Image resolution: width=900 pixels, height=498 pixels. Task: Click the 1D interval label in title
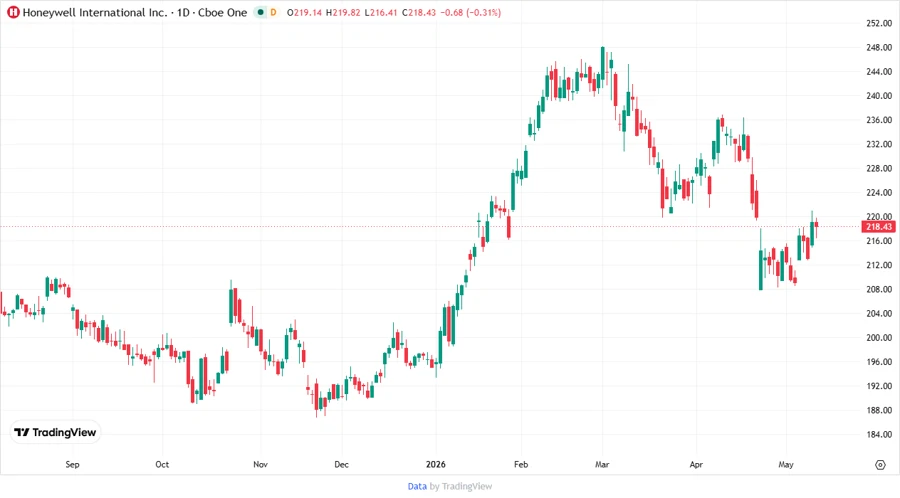coord(183,12)
